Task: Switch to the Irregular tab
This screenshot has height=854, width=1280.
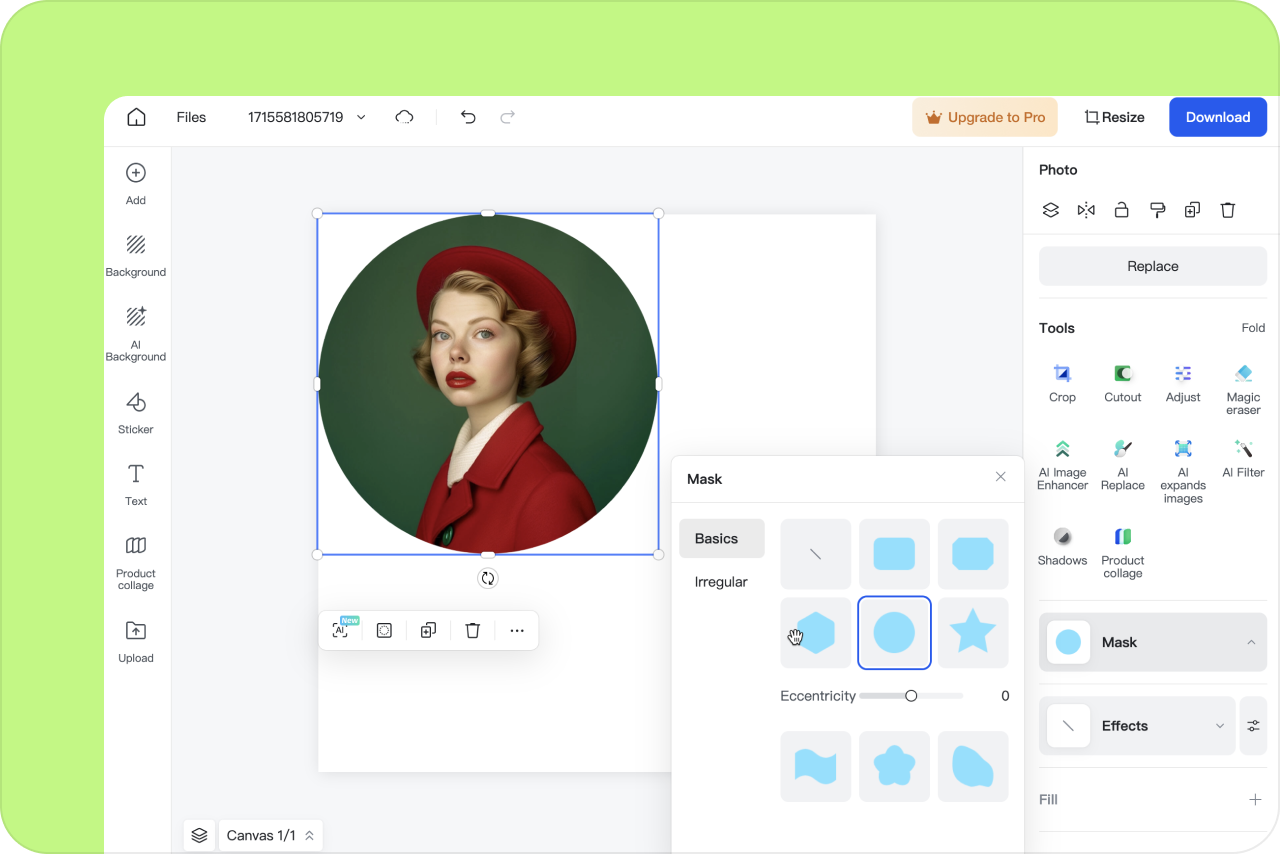Action: (x=722, y=582)
